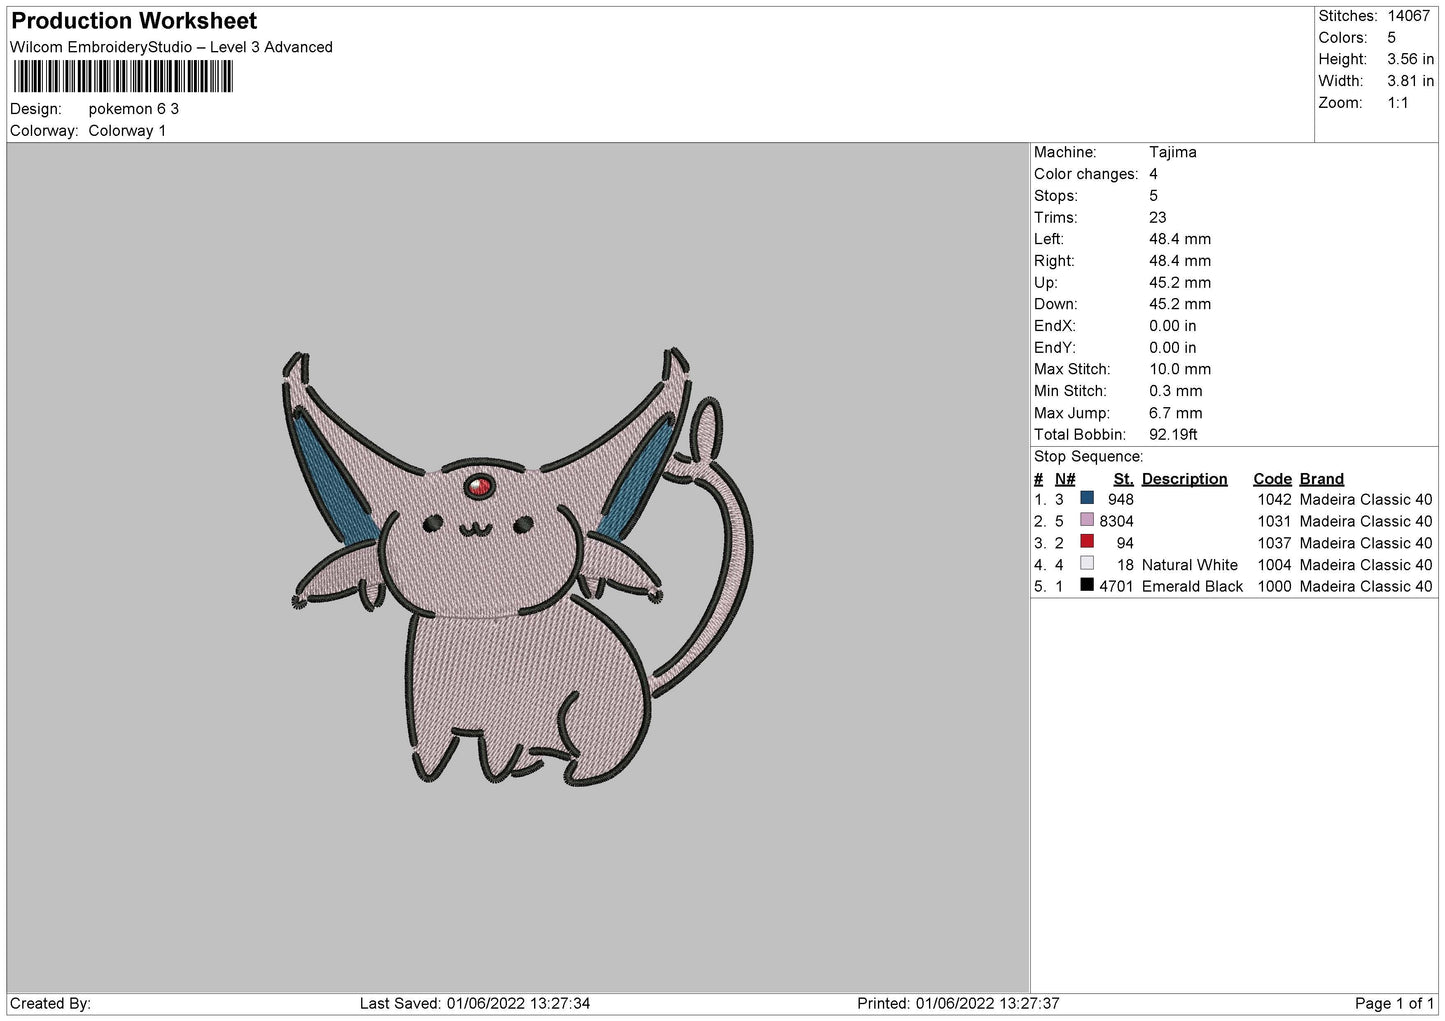Screen dimensions: 1445x1021
Task: Click the Total Bobbin value 92.19ft
Action: tap(1174, 435)
